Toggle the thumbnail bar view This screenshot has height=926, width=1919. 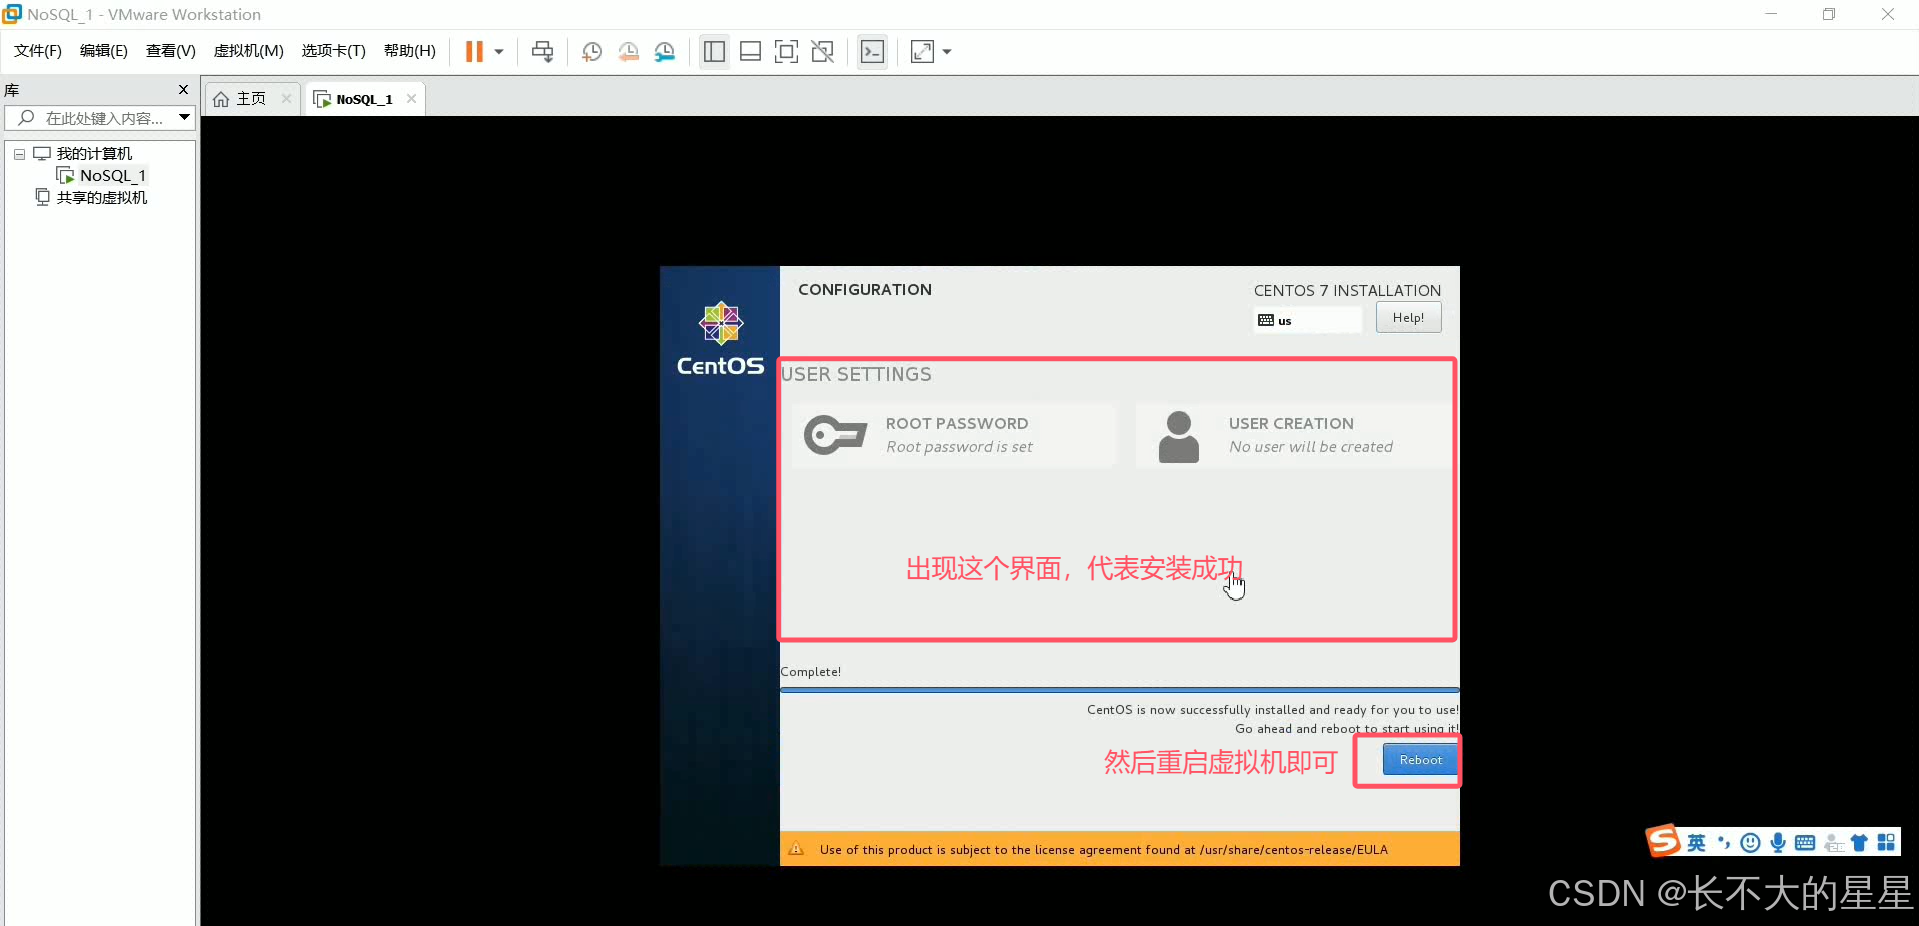coord(750,52)
